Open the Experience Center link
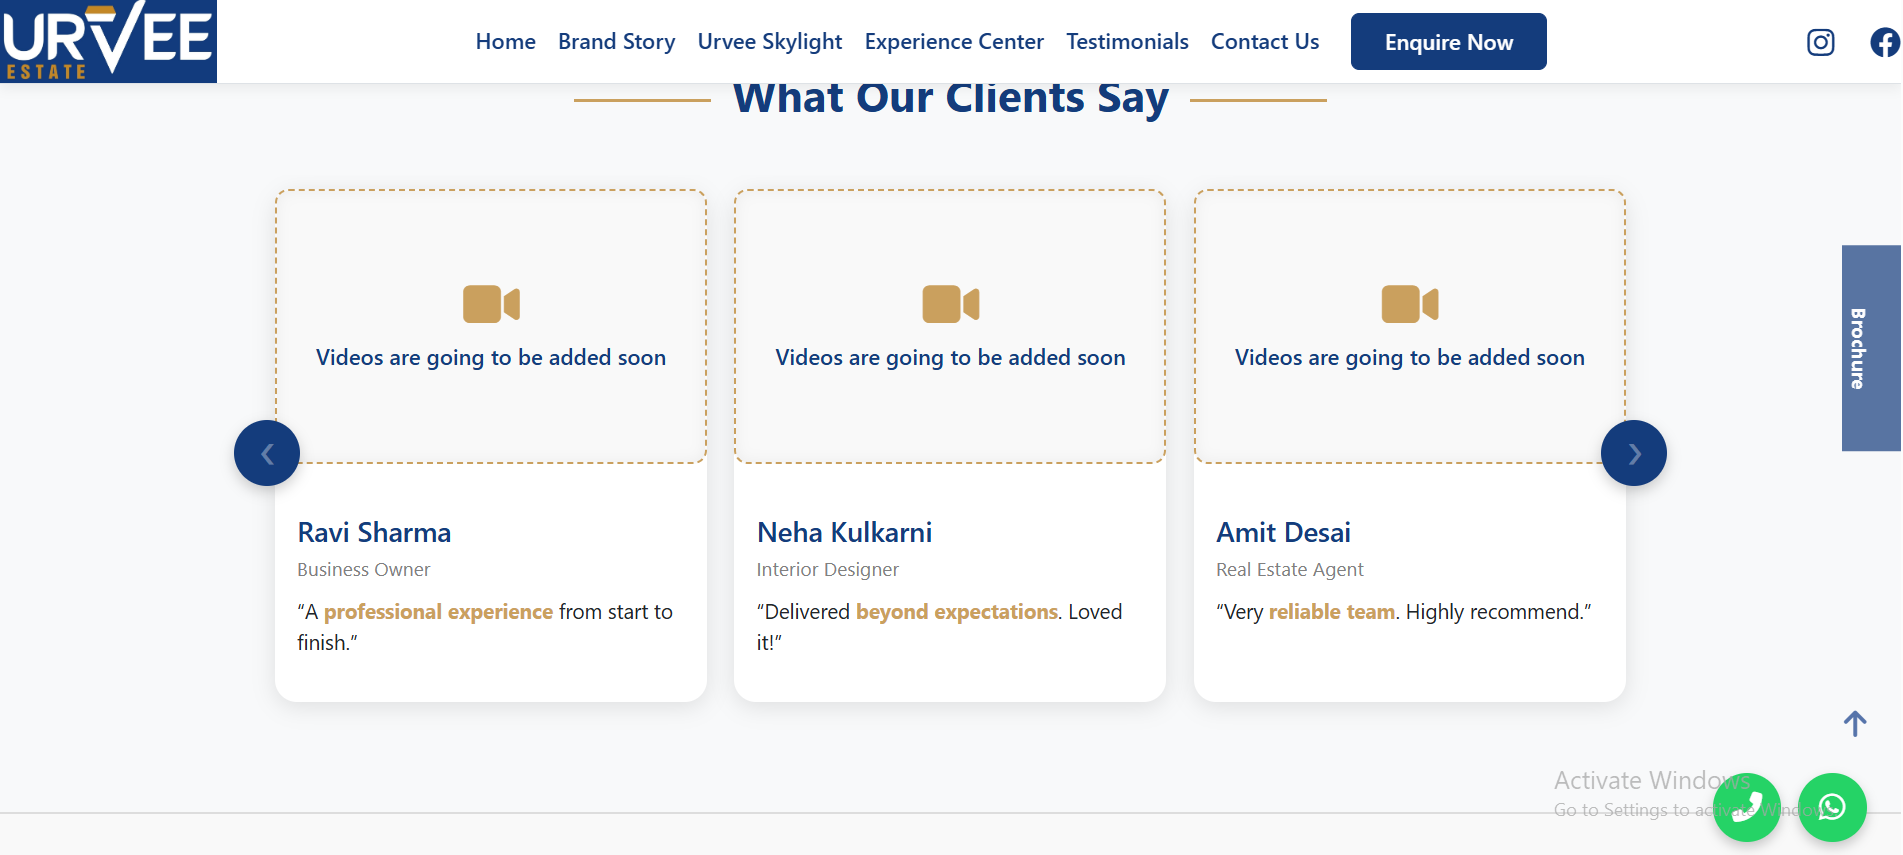 point(953,42)
